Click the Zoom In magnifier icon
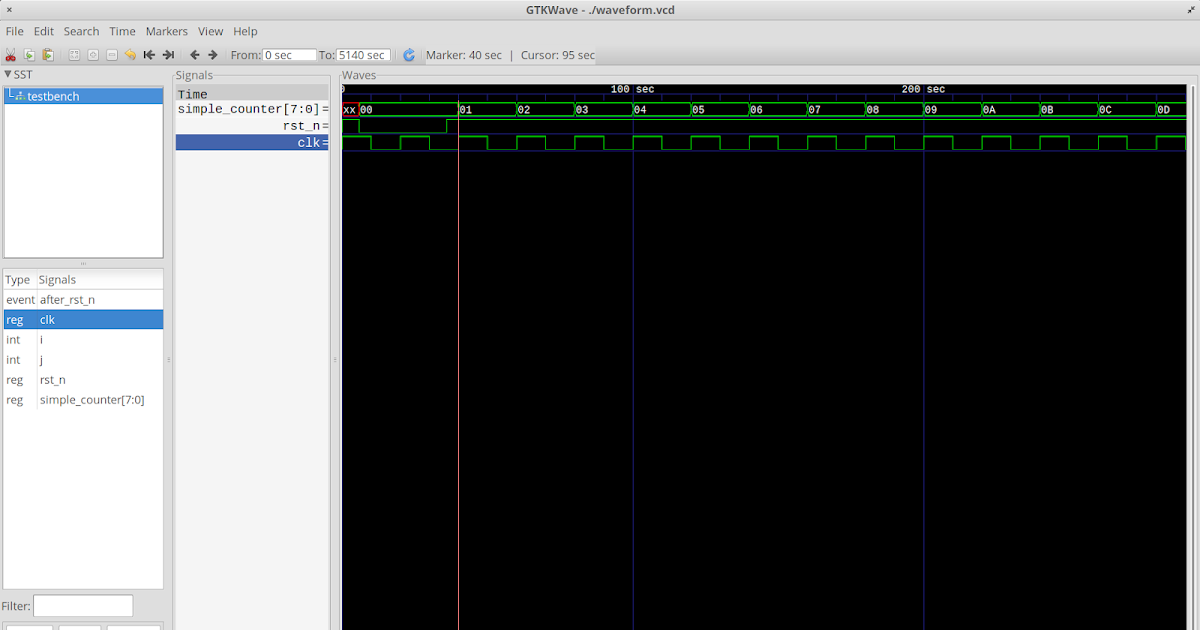Screen dimensions: 1200x630 (x=92, y=55)
